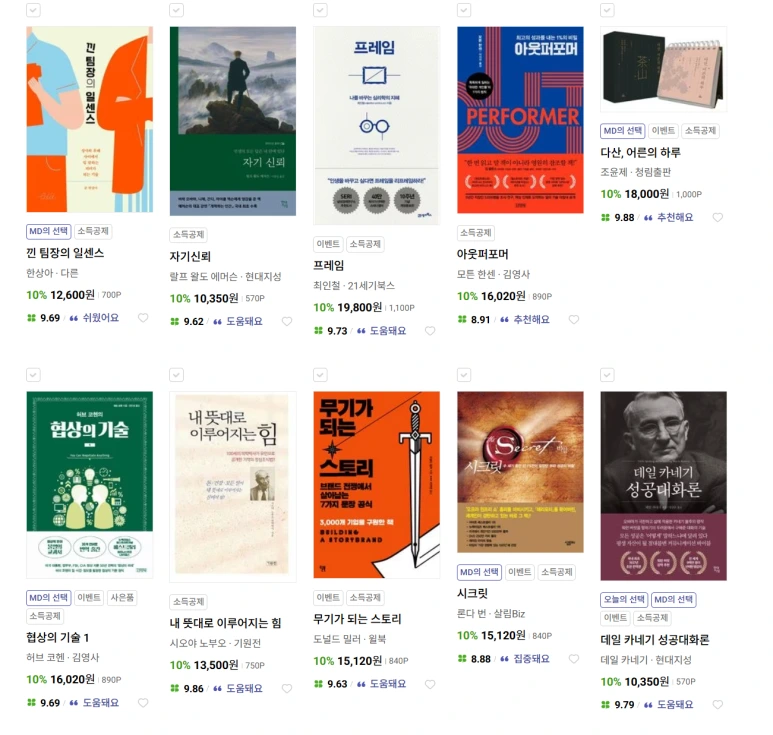773x735 pixels.
Task: Check the box above 시크릿 cover
Action: (464, 375)
